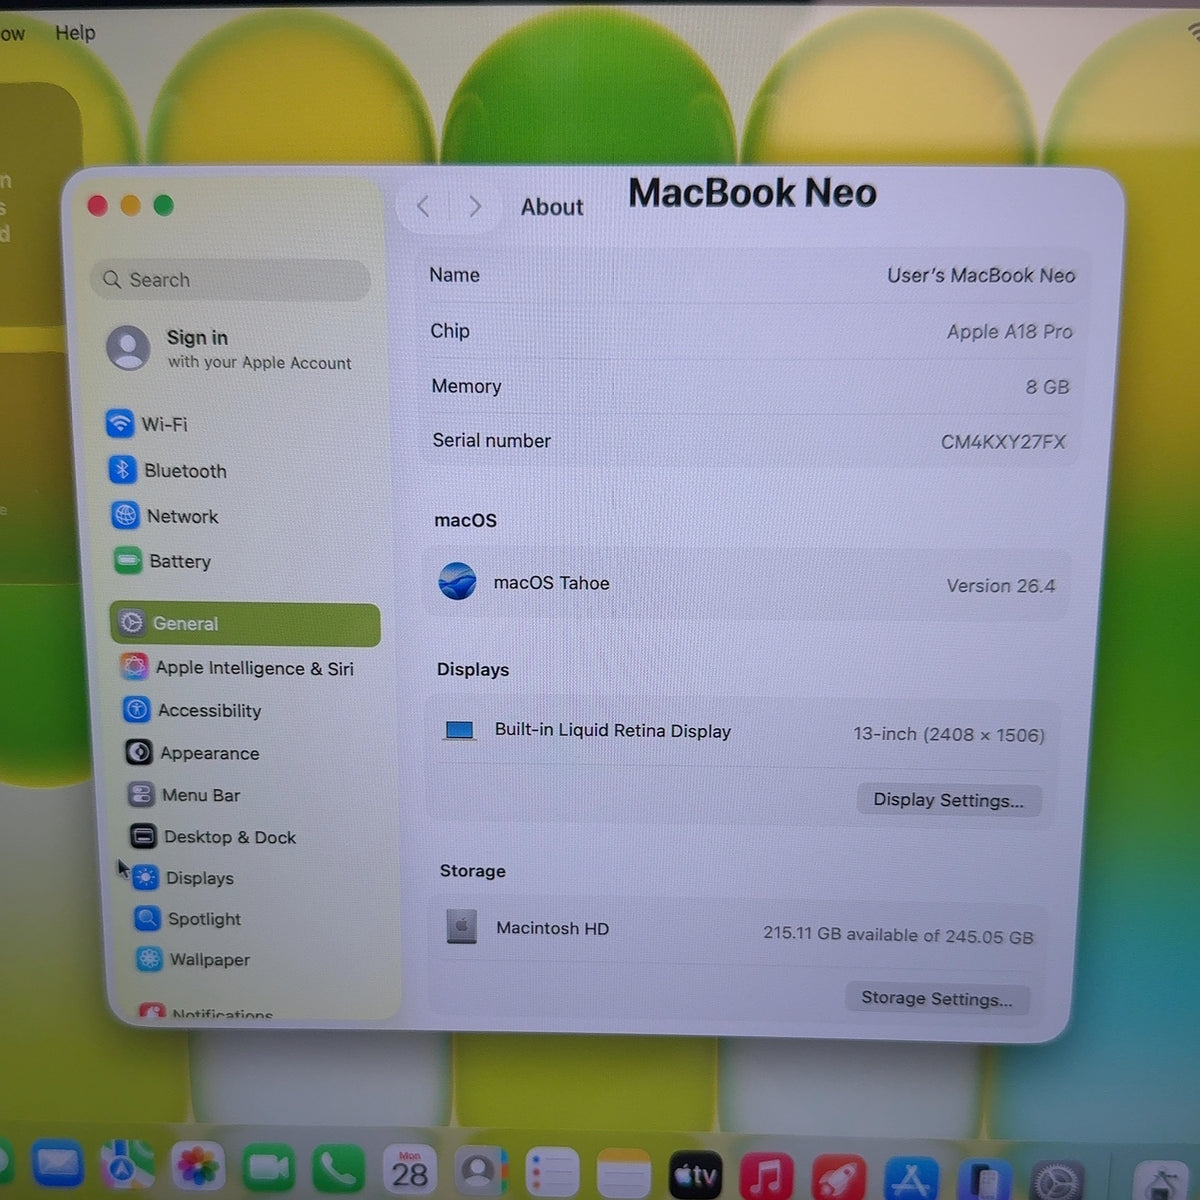Select Menu Bar in the sidebar

pos(184,795)
